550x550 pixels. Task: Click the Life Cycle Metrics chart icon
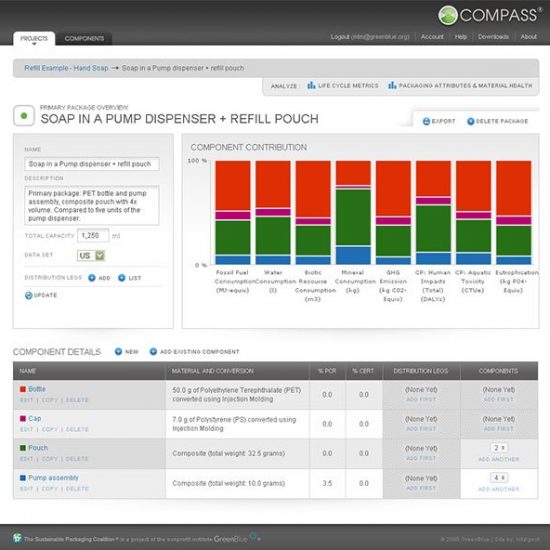pos(311,85)
